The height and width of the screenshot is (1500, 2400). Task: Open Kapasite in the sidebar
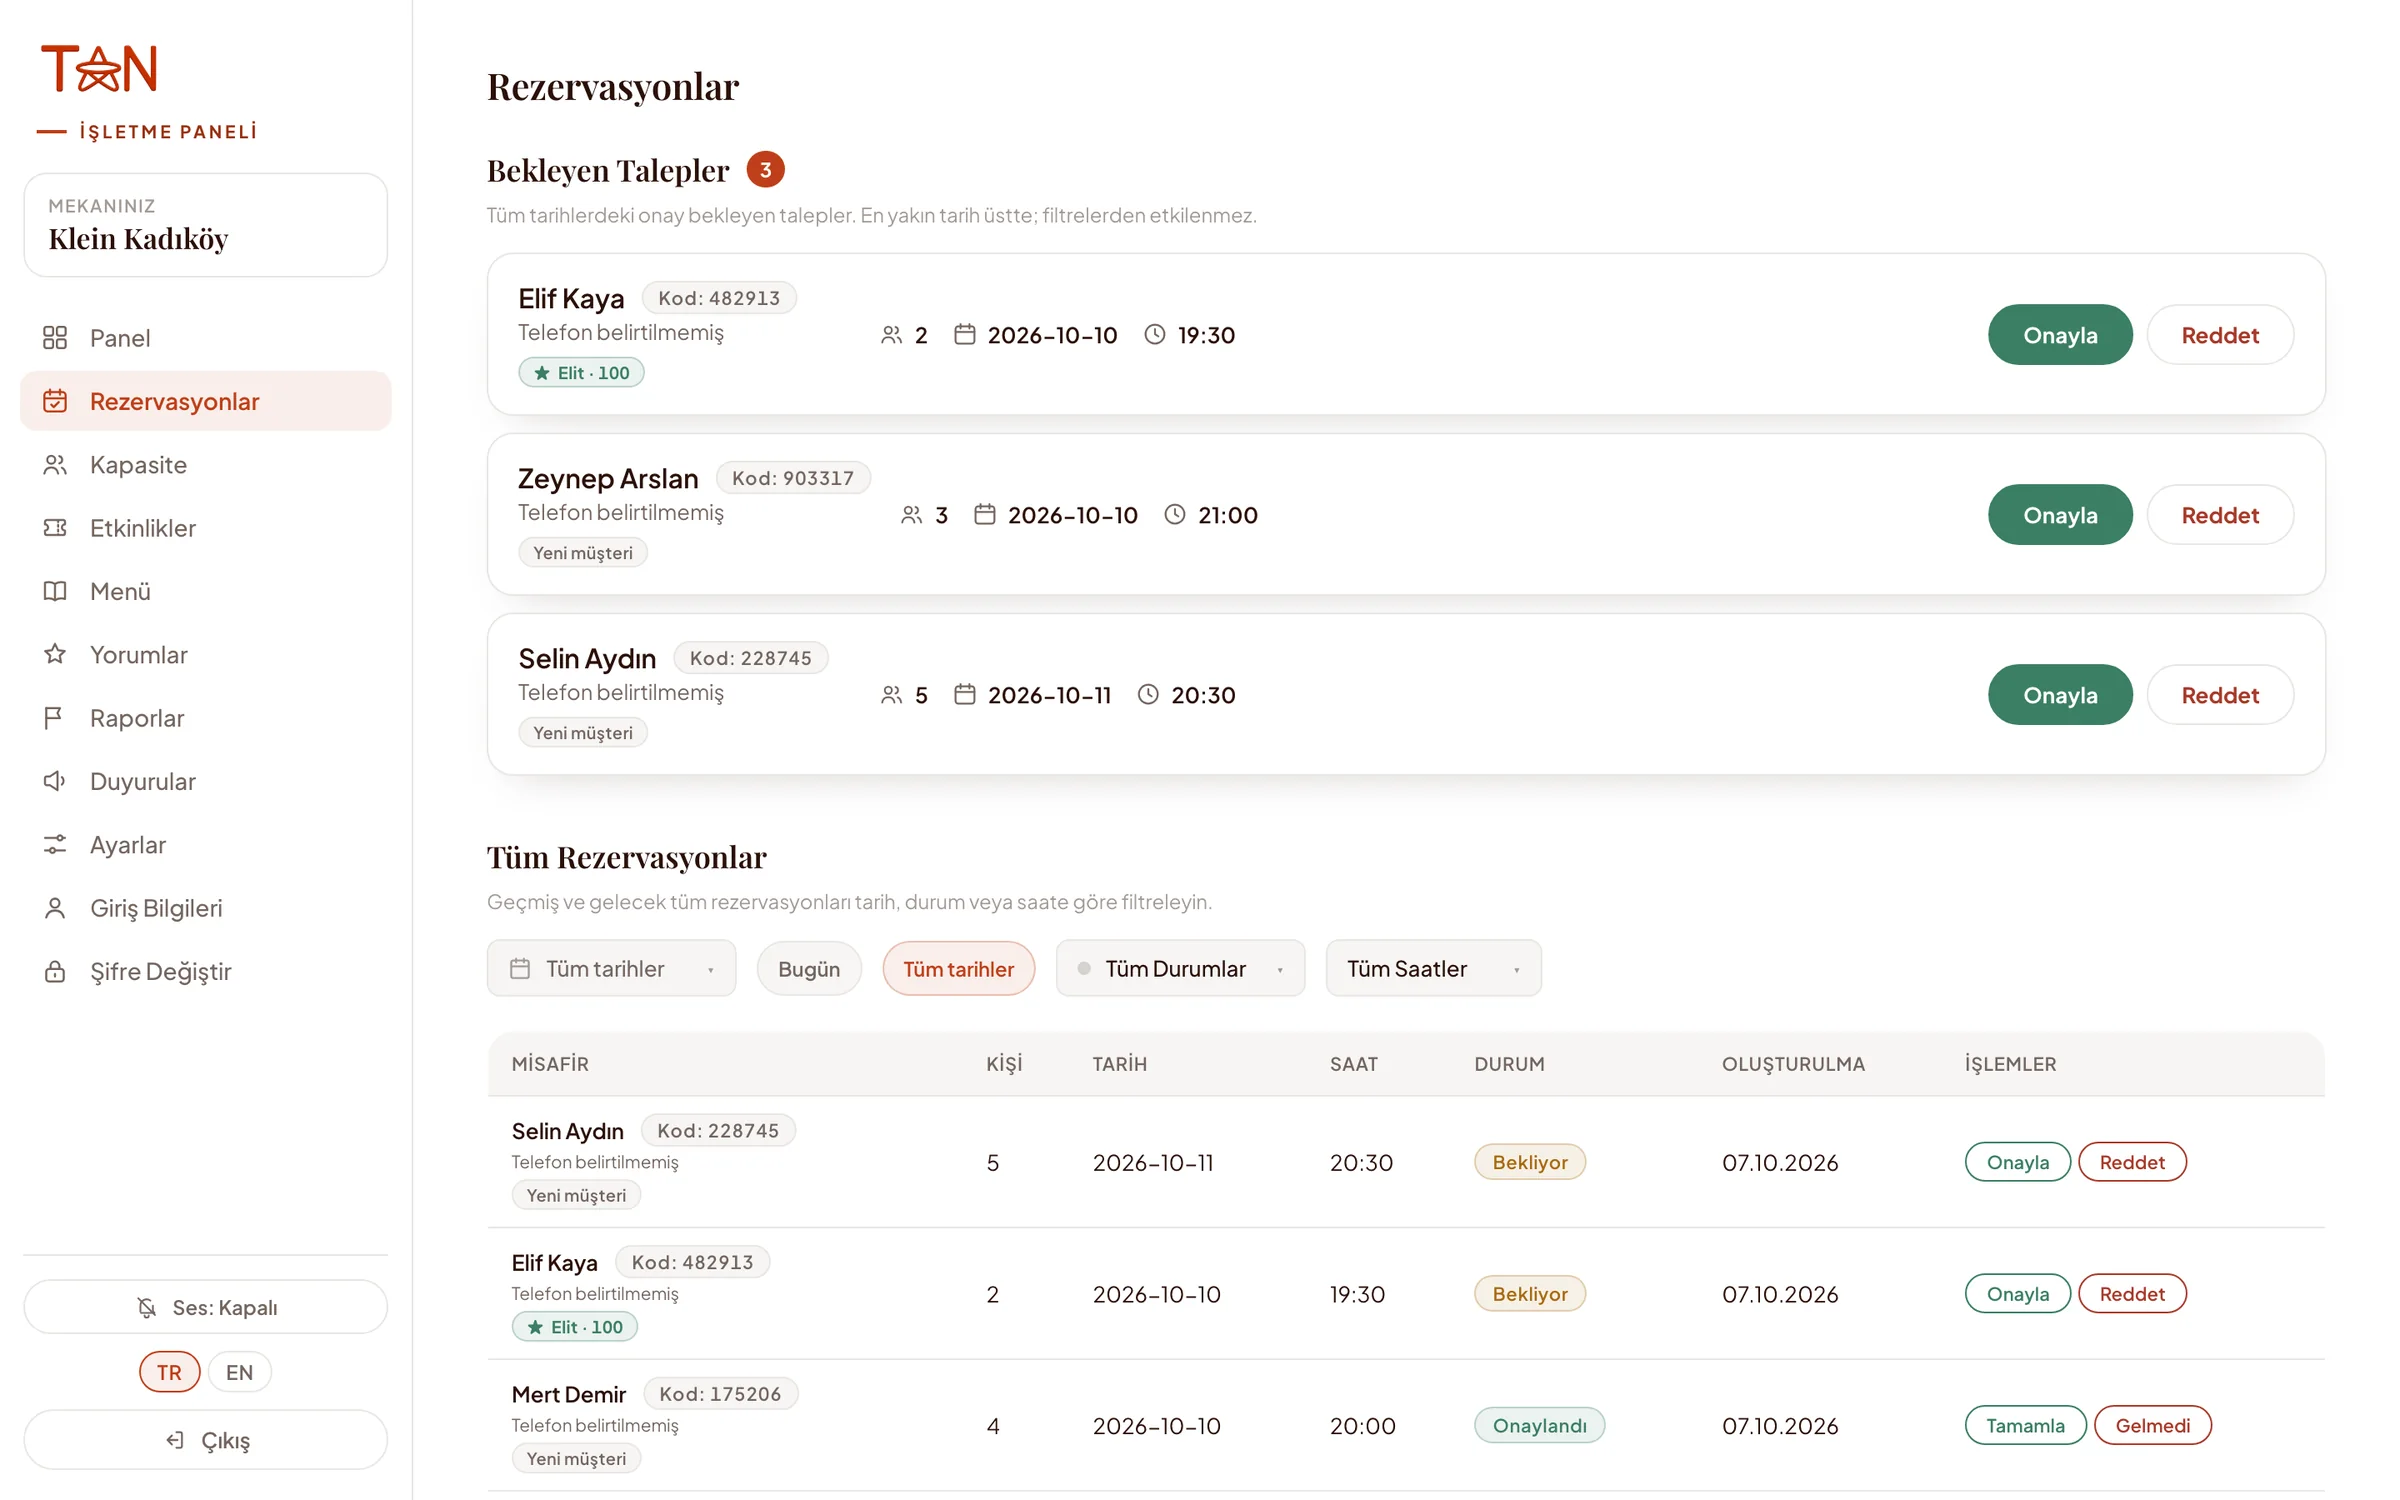click(206, 465)
